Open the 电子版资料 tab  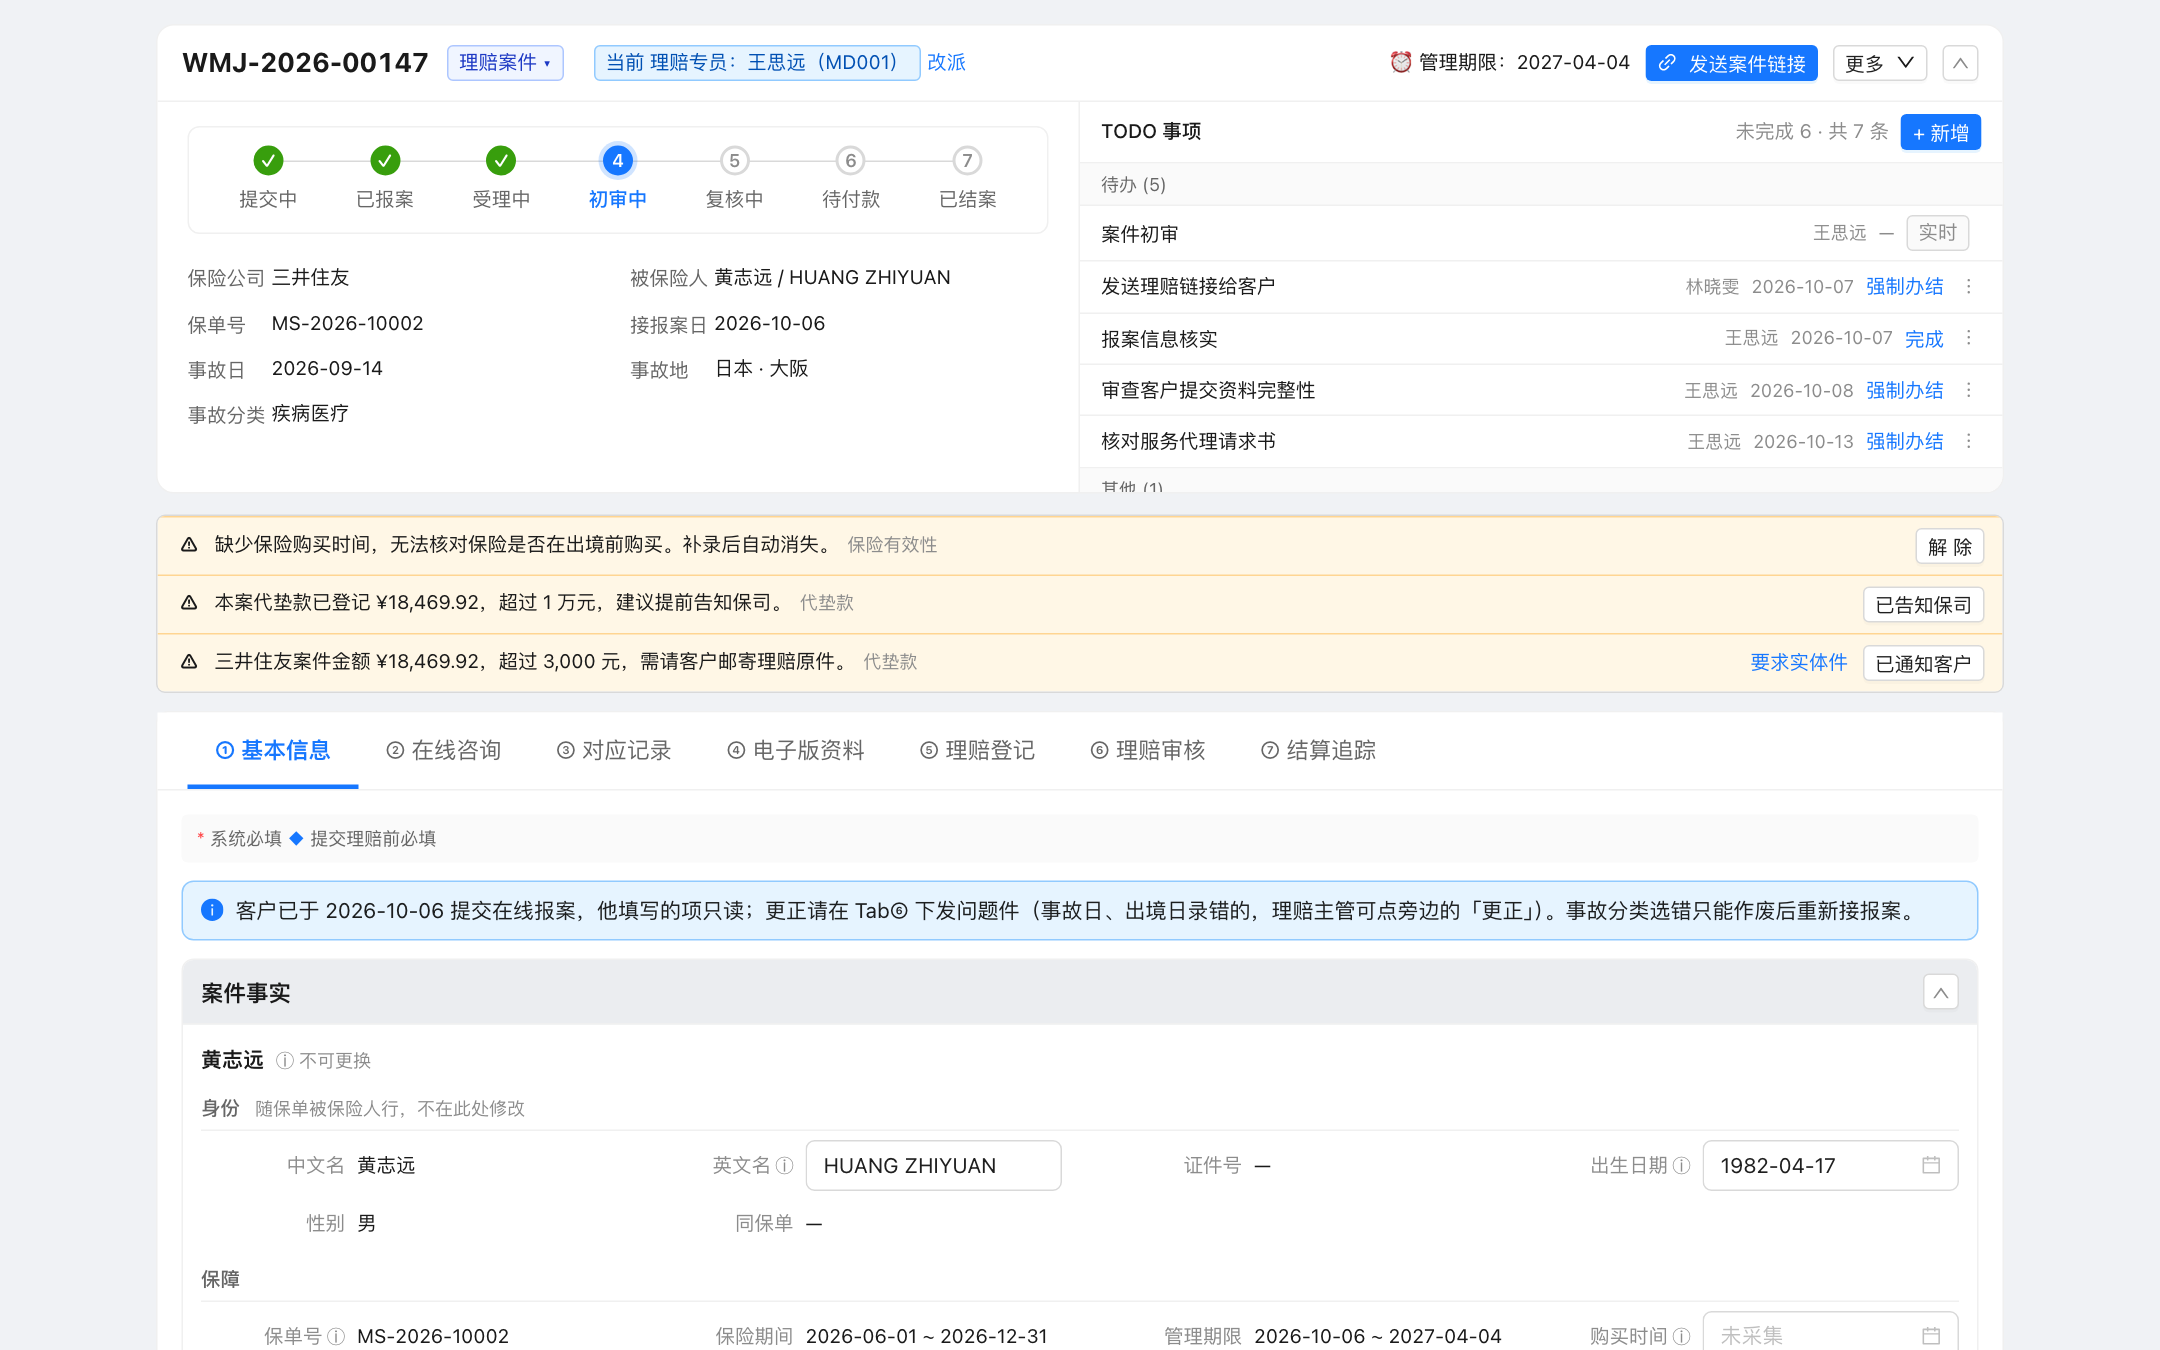coord(795,750)
